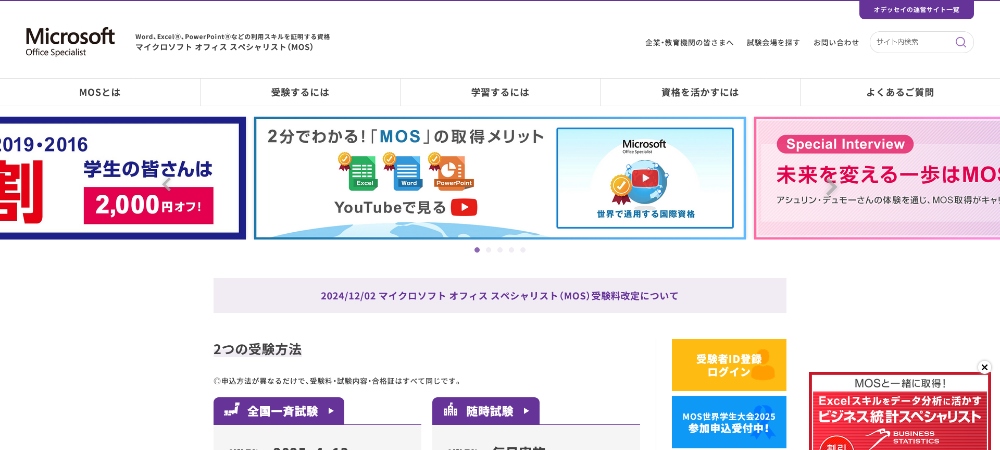This screenshot has width=1000, height=450.
Task: Click the ビジネス統計スペシャリスト ad
Action: [900, 411]
